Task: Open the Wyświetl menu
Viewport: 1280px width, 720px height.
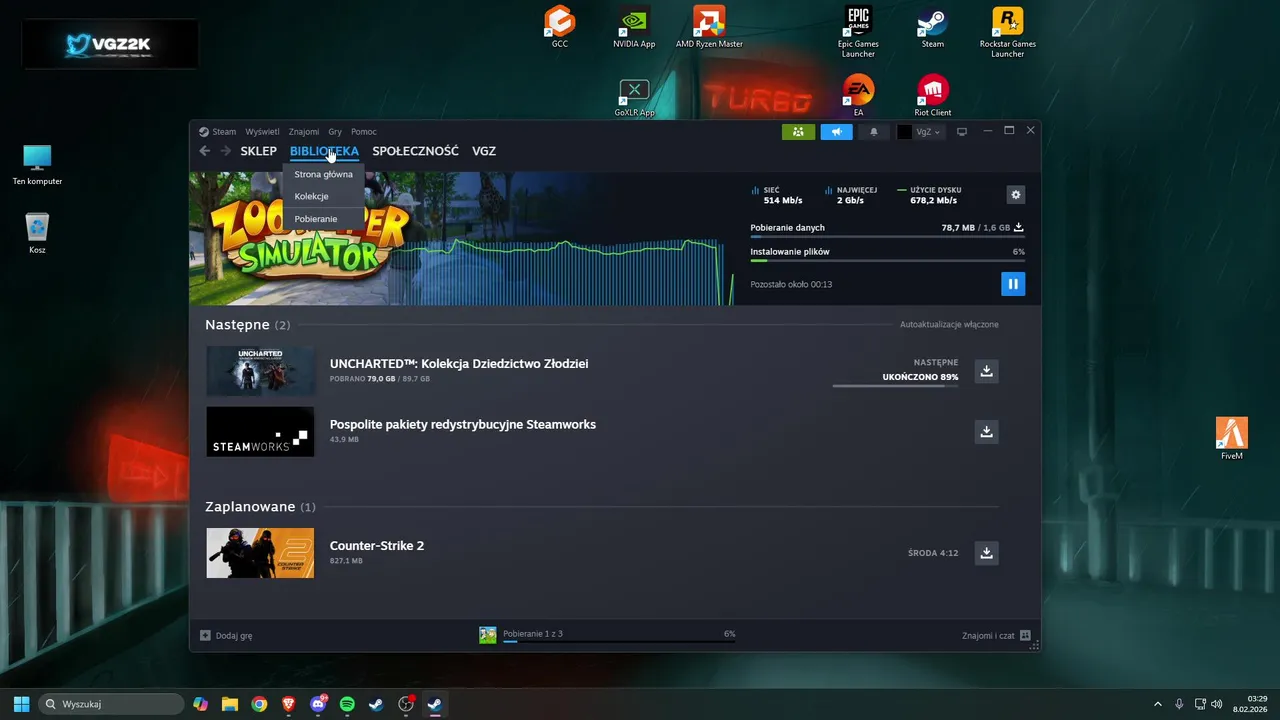Action: point(262,132)
